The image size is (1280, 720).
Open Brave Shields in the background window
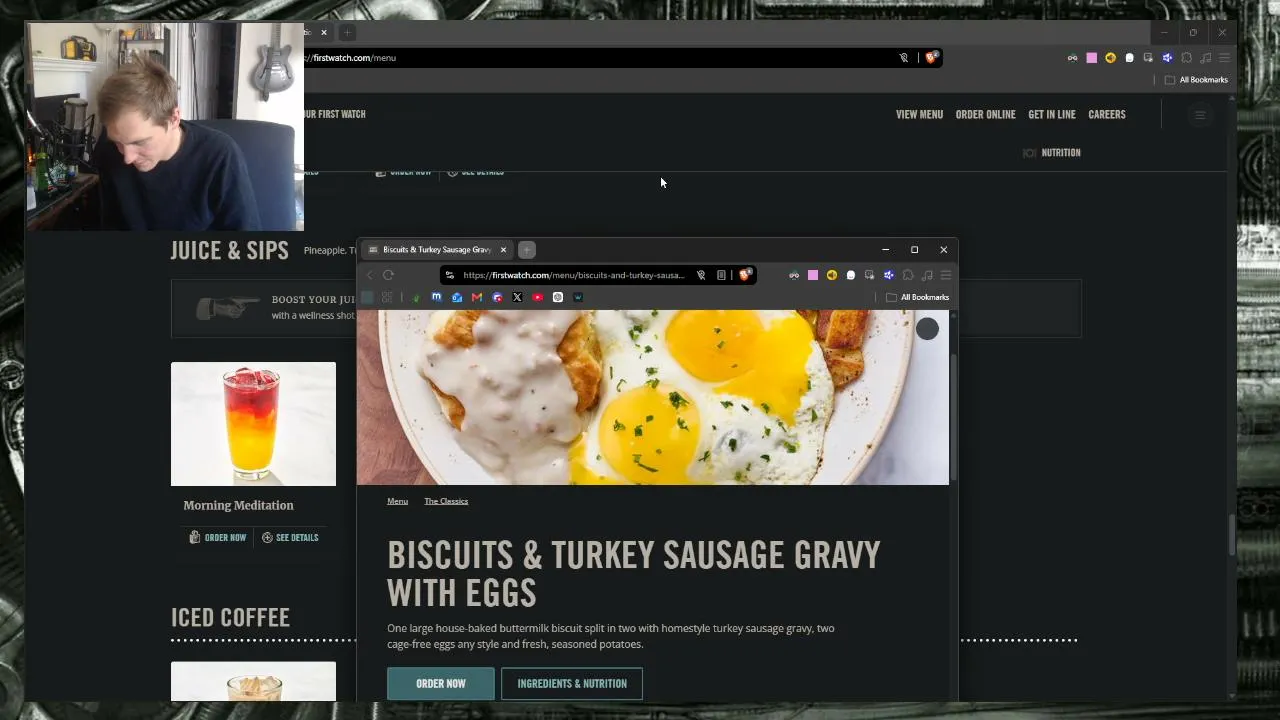tap(931, 58)
